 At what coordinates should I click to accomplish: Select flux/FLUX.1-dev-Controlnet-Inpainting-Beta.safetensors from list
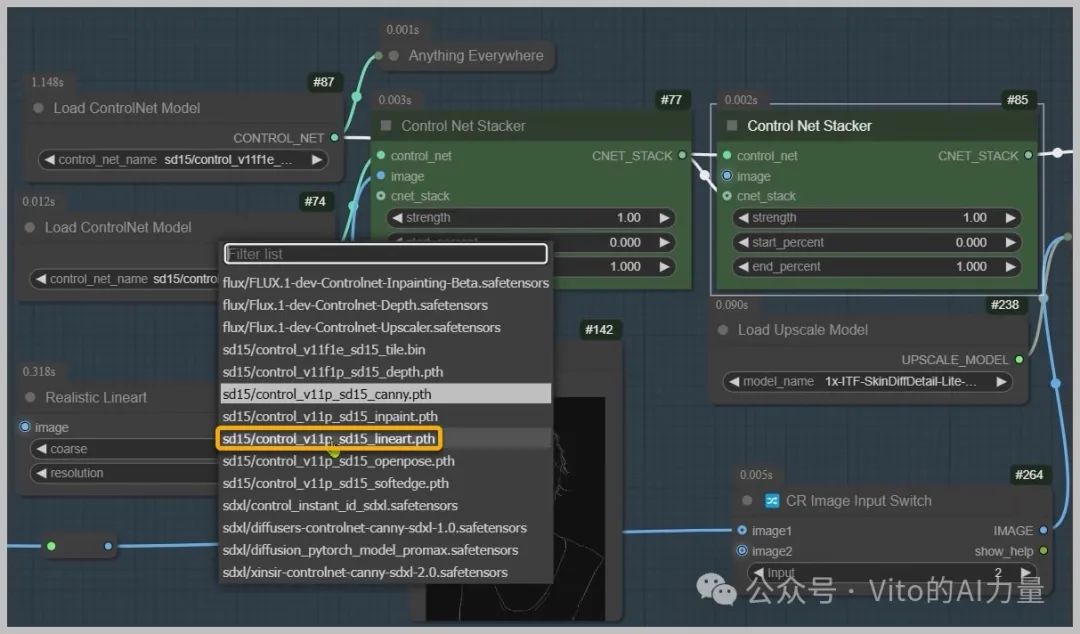[386, 283]
